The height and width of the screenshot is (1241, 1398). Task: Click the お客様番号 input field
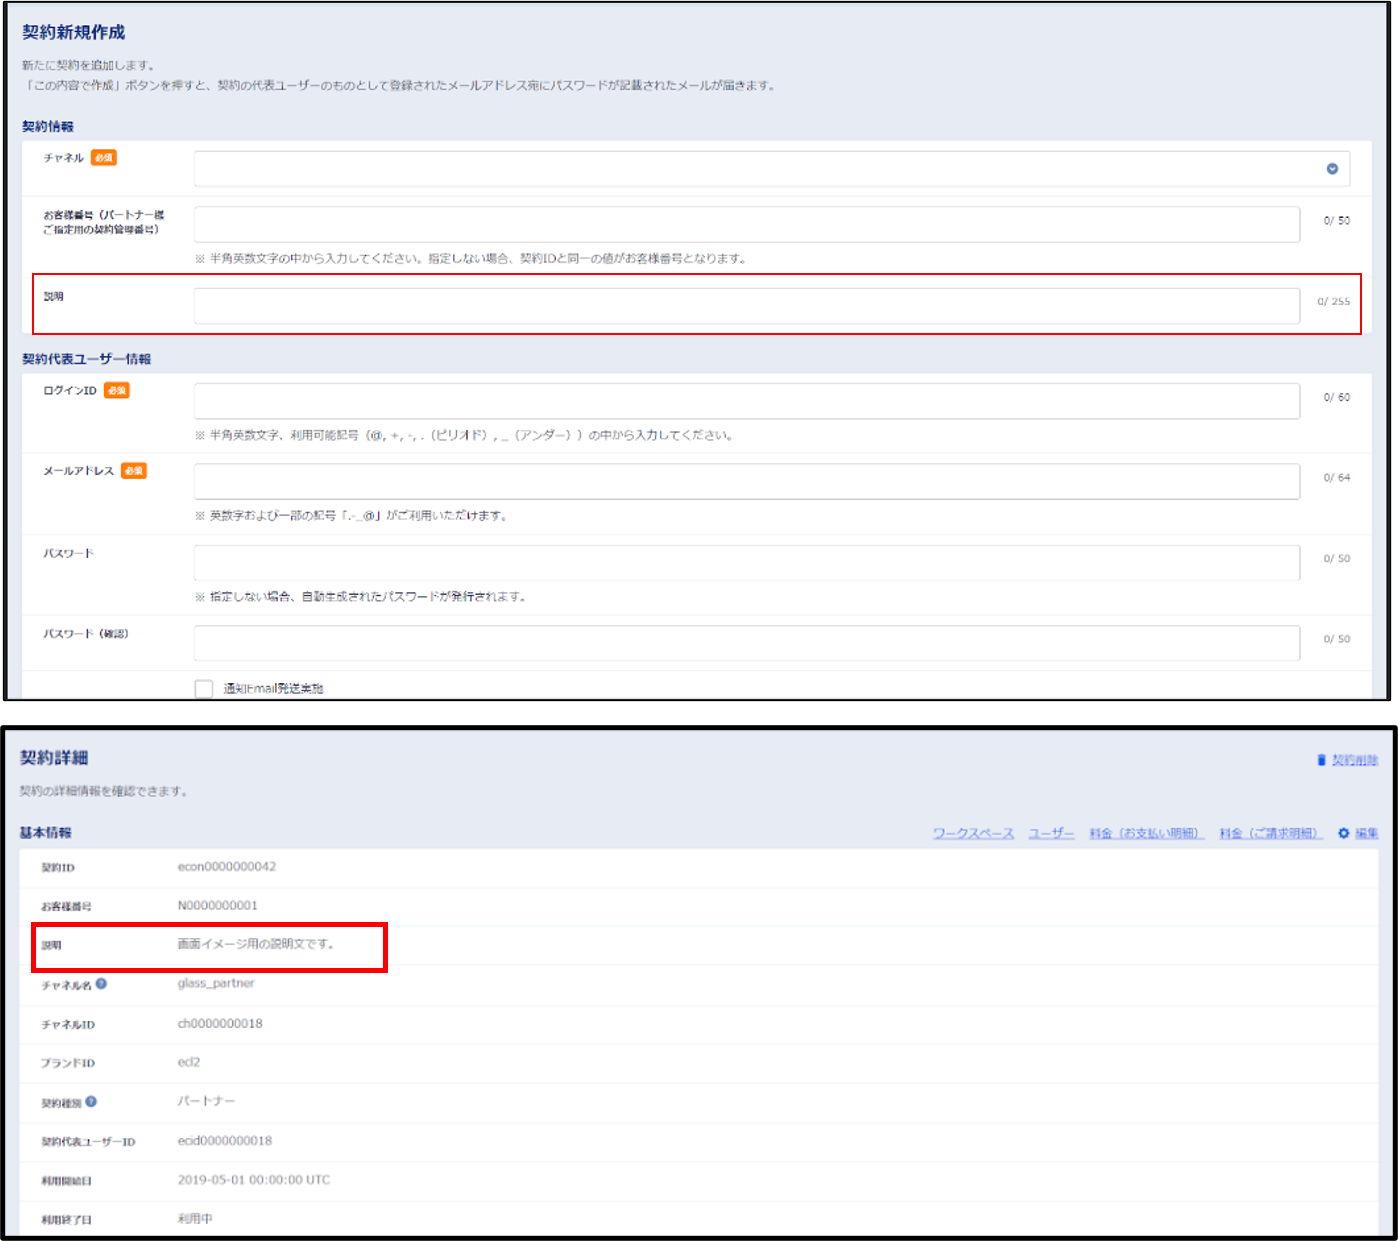(x=745, y=224)
